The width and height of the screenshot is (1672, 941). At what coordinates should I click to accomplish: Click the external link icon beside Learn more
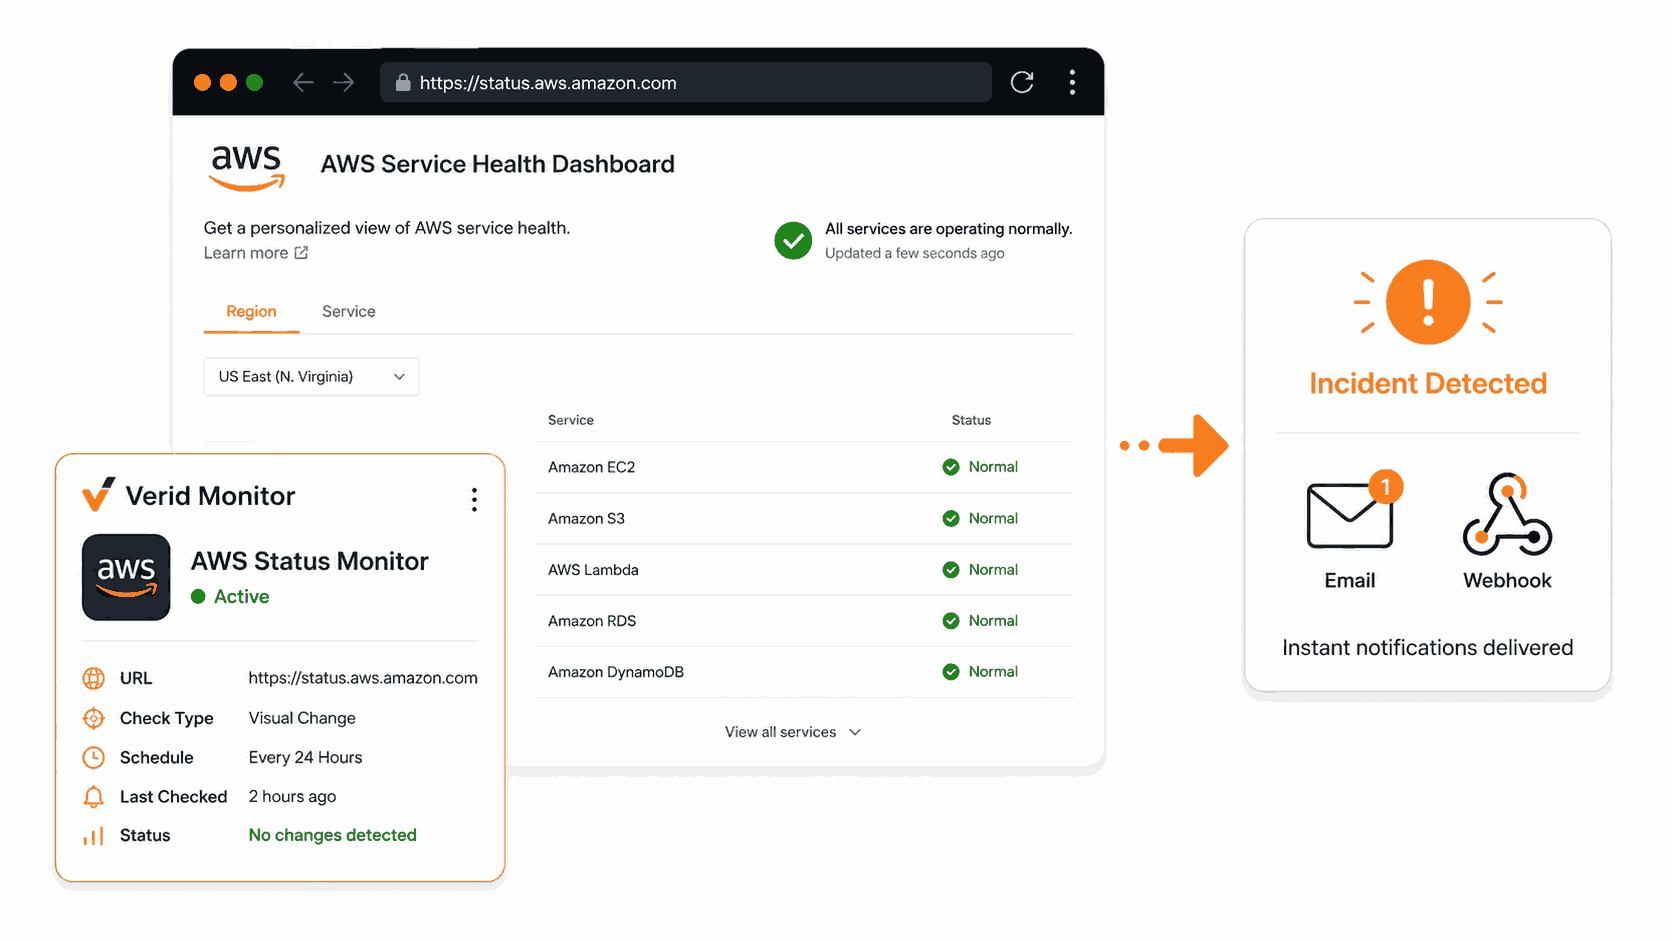click(301, 253)
